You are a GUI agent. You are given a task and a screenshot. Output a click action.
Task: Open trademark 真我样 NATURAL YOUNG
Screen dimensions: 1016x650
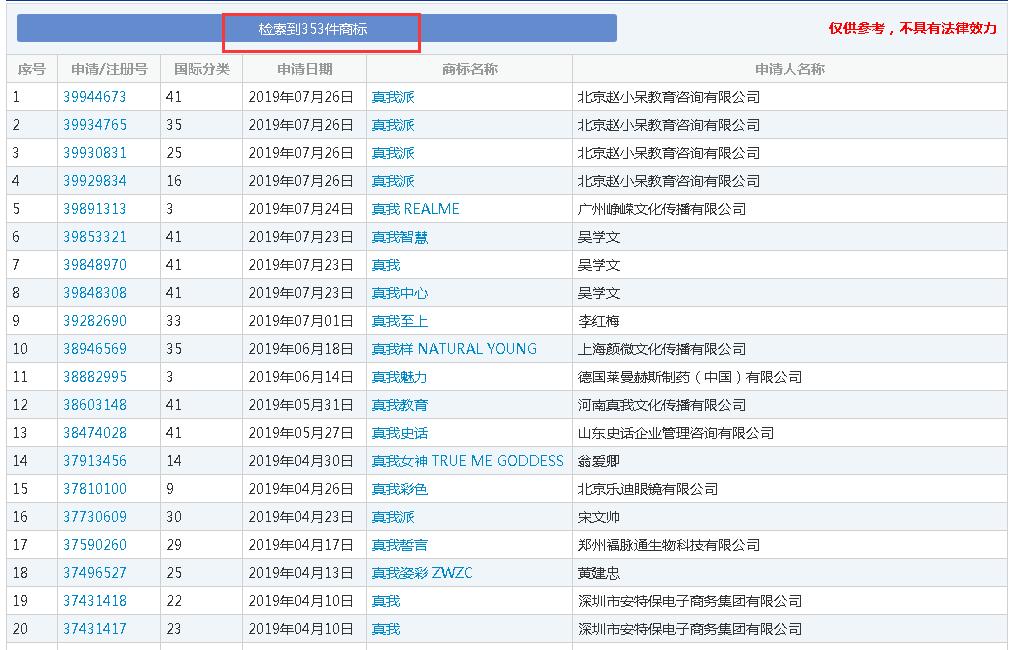click(x=454, y=349)
